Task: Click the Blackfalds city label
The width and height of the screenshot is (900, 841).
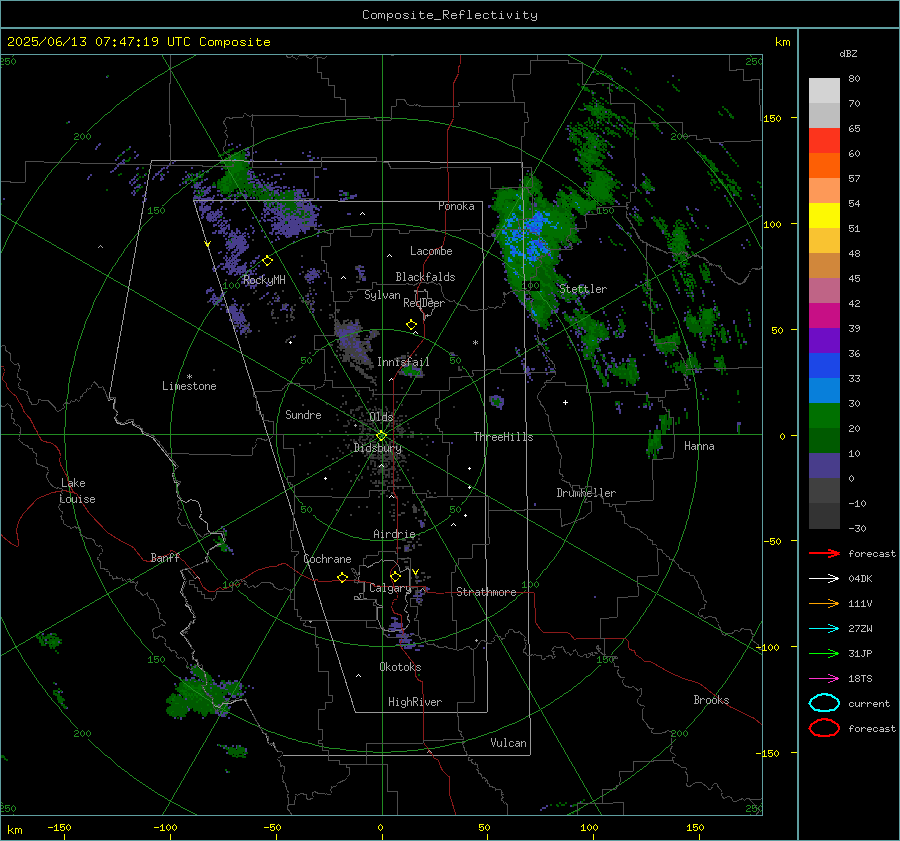Action: [425, 277]
